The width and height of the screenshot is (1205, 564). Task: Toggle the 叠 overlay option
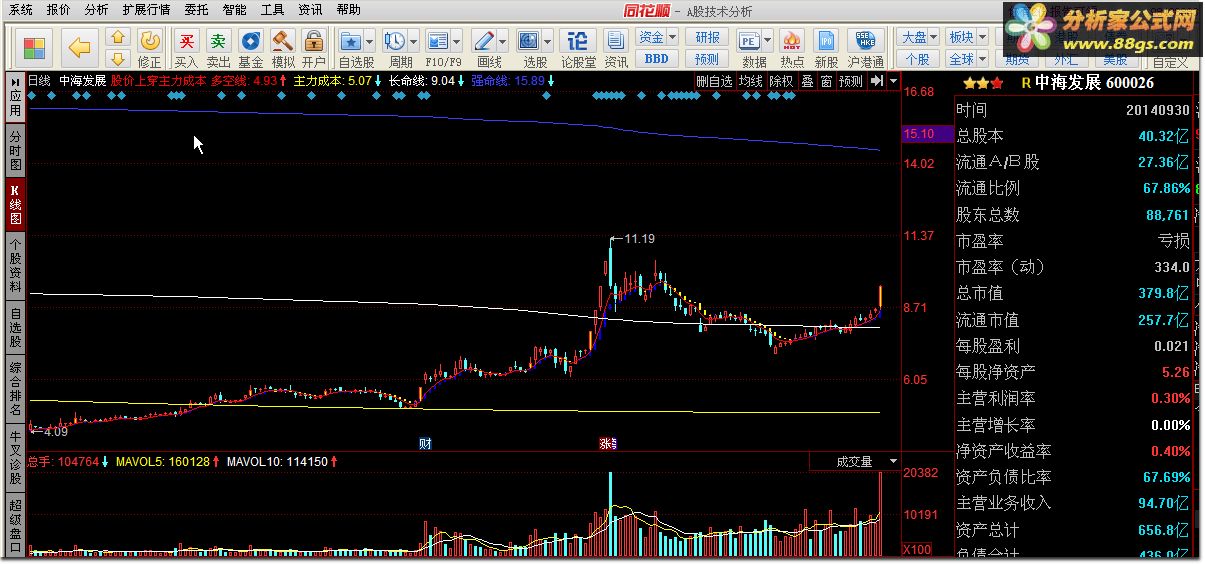click(807, 81)
